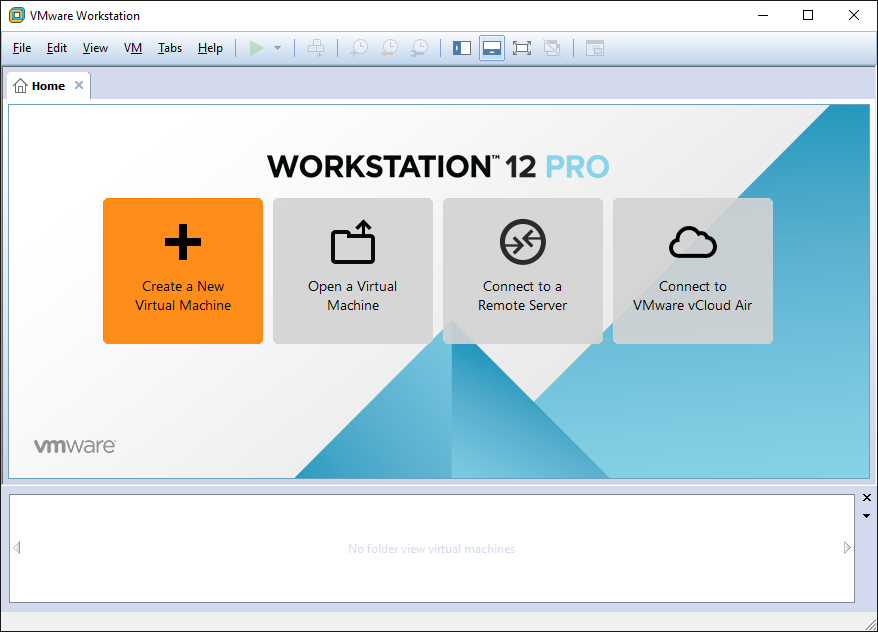
Task: Enter full screen mode icon
Action: 522,48
